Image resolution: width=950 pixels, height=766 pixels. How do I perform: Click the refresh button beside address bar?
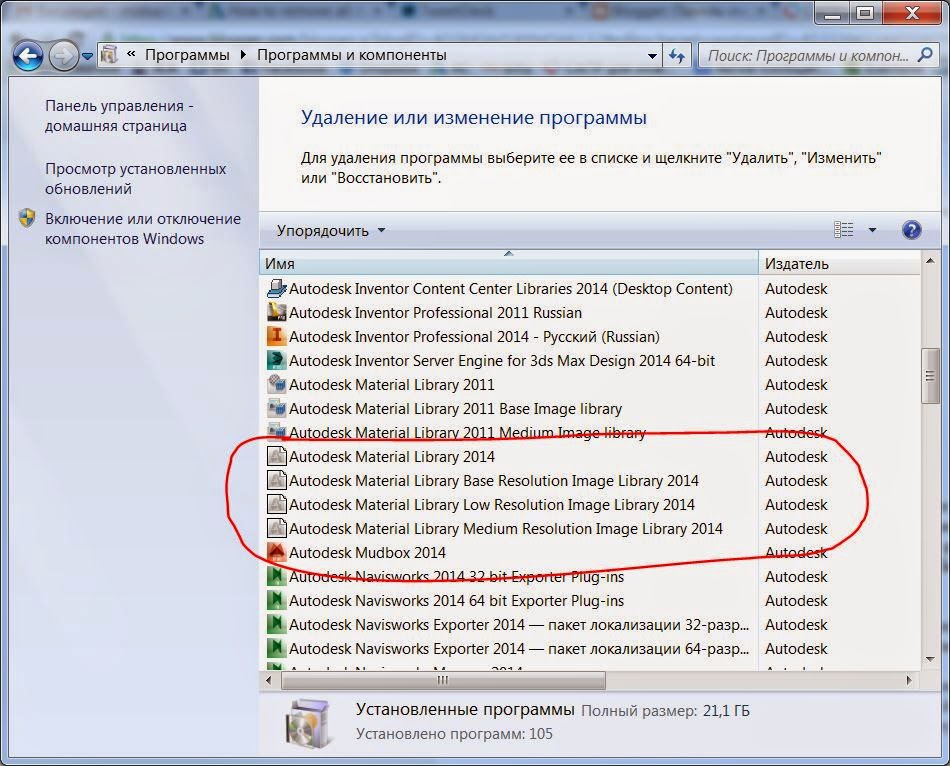[677, 56]
